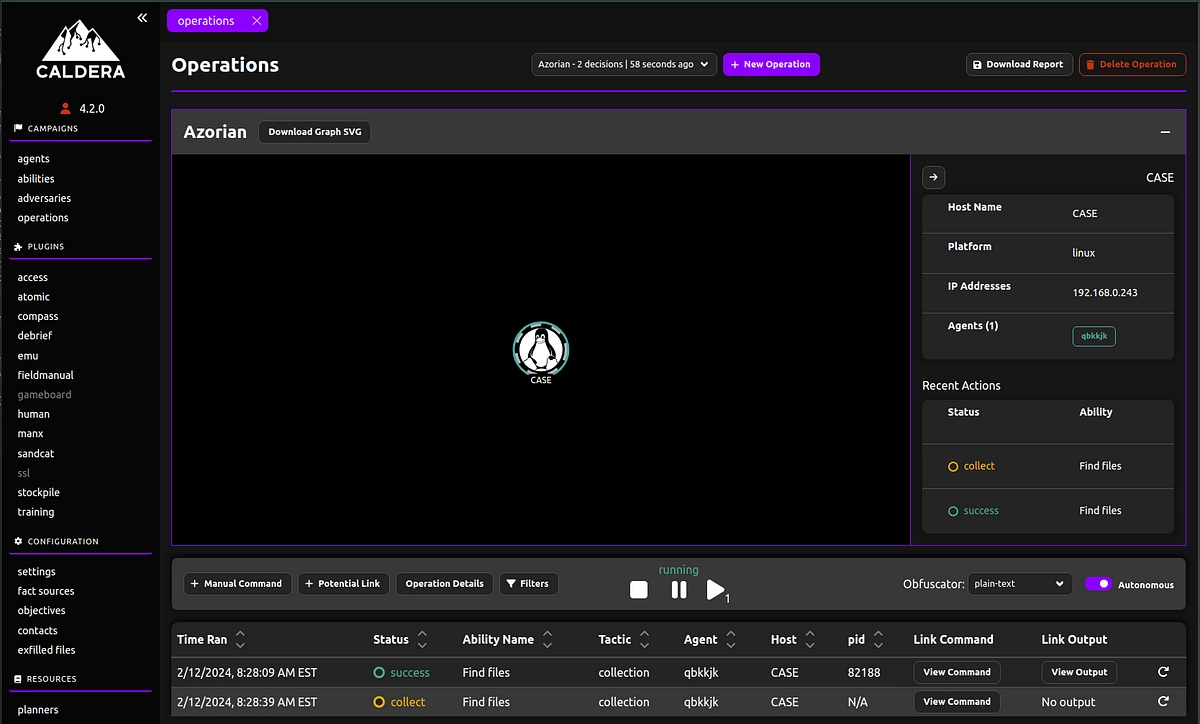1200x724 pixels.
Task: View Command for the collect row
Action: [x=957, y=701]
